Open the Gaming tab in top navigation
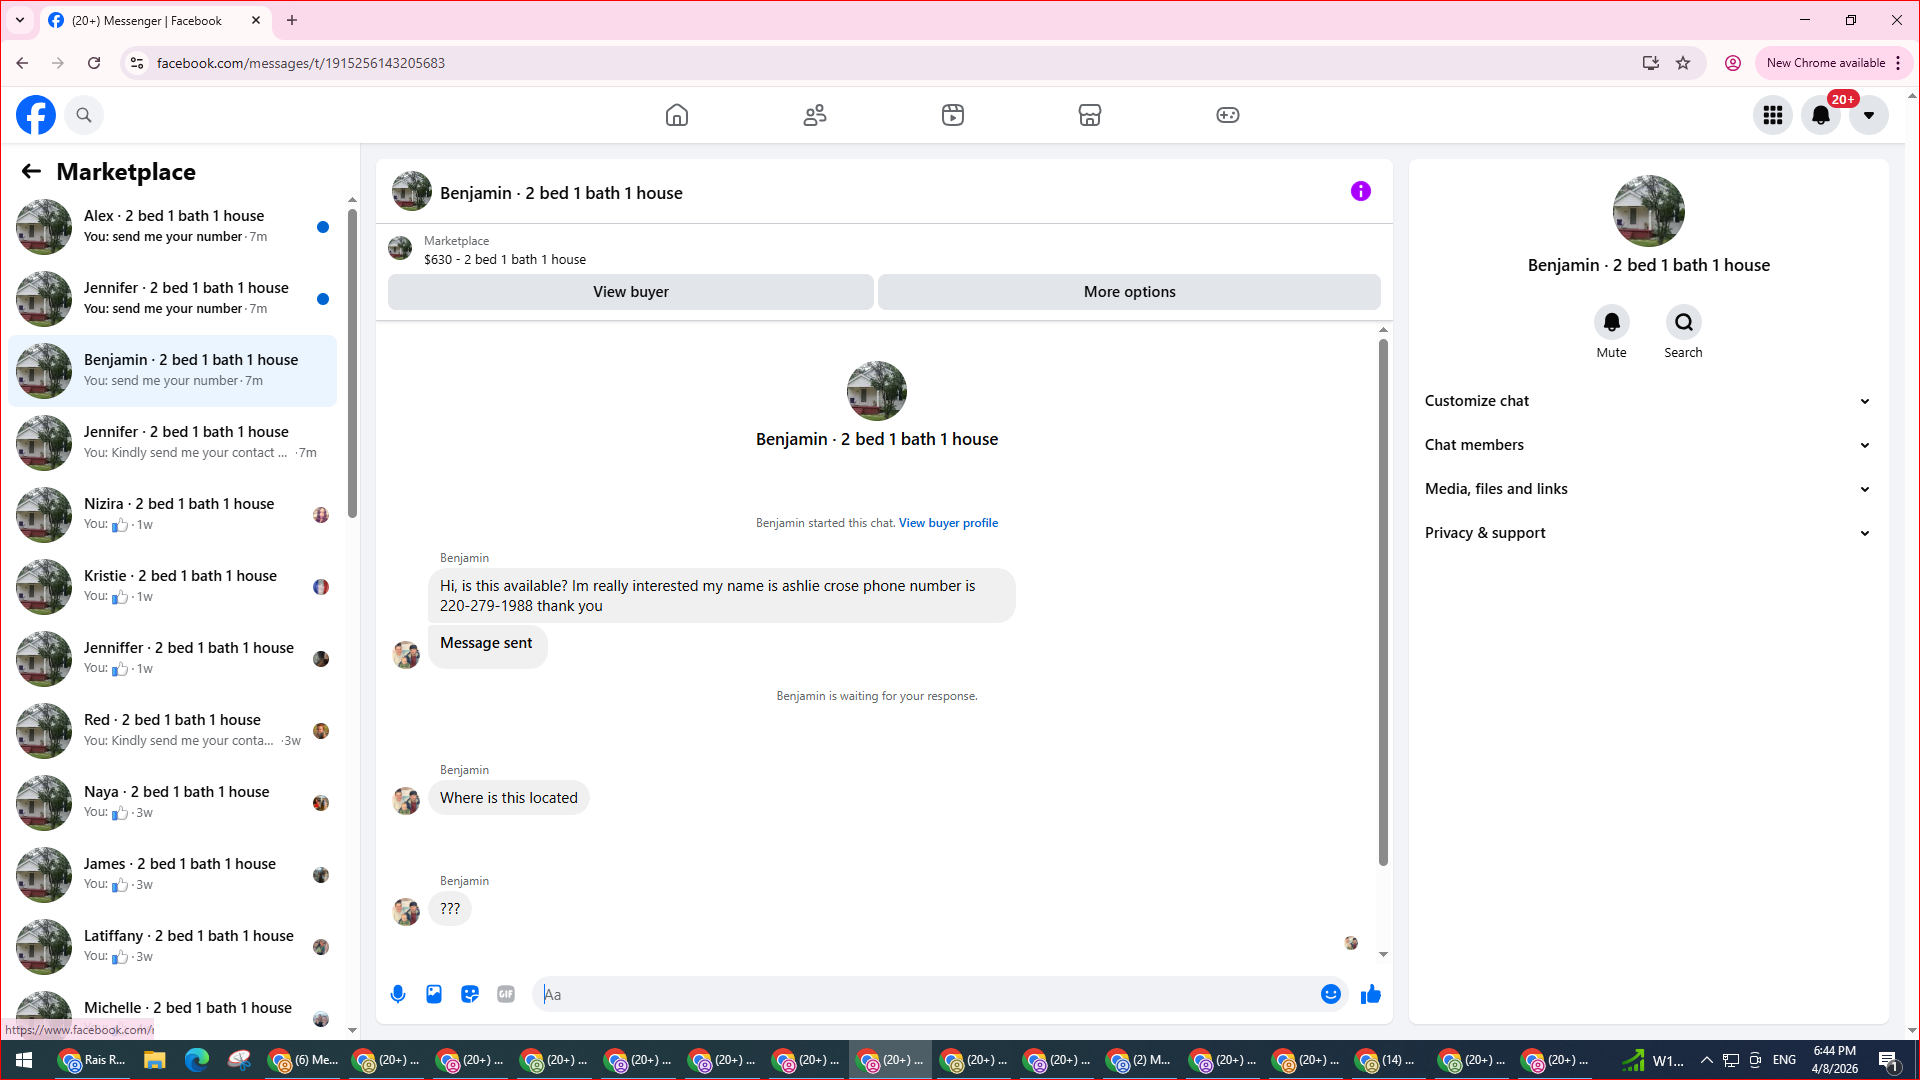Image resolution: width=1920 pixels, height=1080 pixels. [1227, 115]
